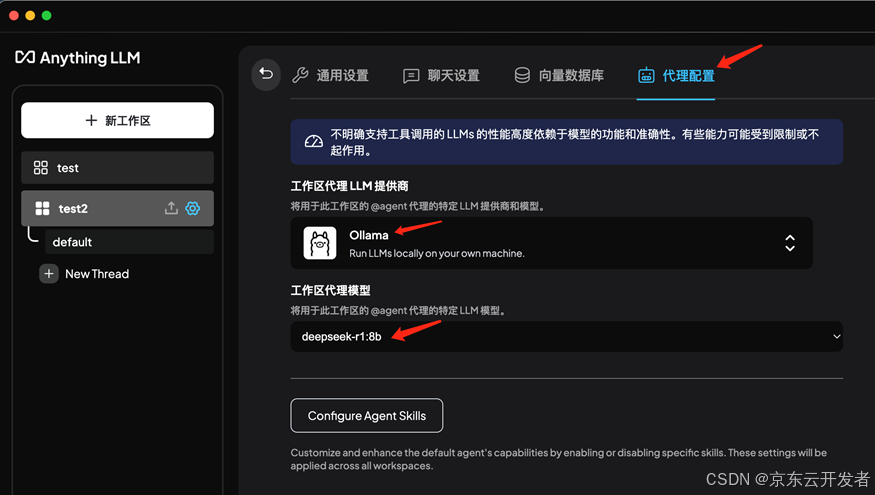Click upload icon on test2 workspace
Image resolution: width=875 pixels, height=495 pixels.
pyautogui.click(x=171, y=208)
